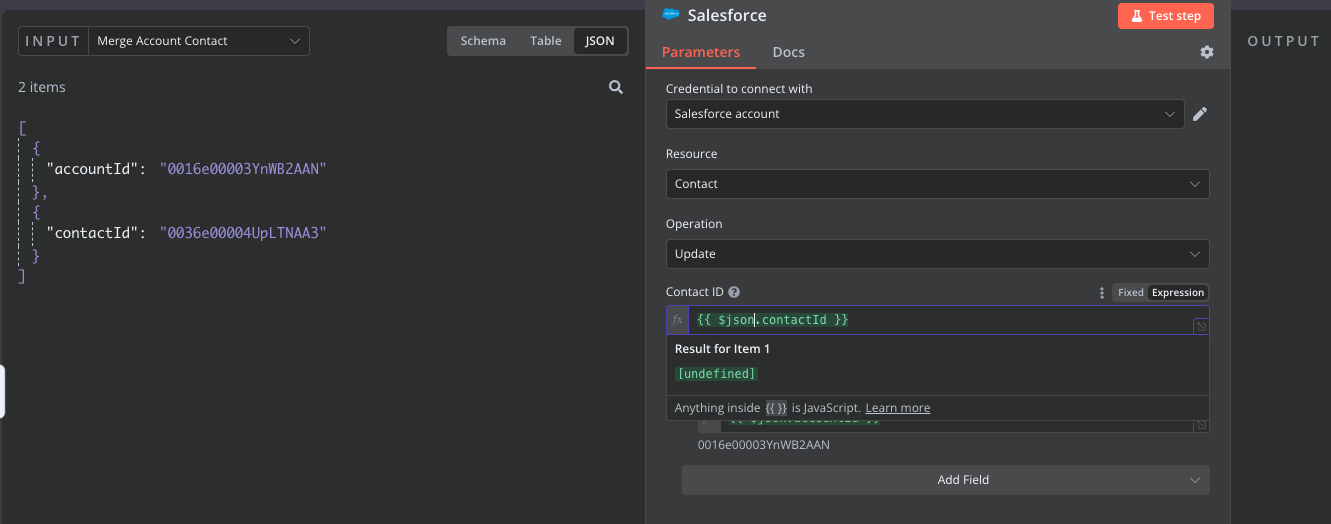Edit credential with the pencil icon

coord(1200,114)
